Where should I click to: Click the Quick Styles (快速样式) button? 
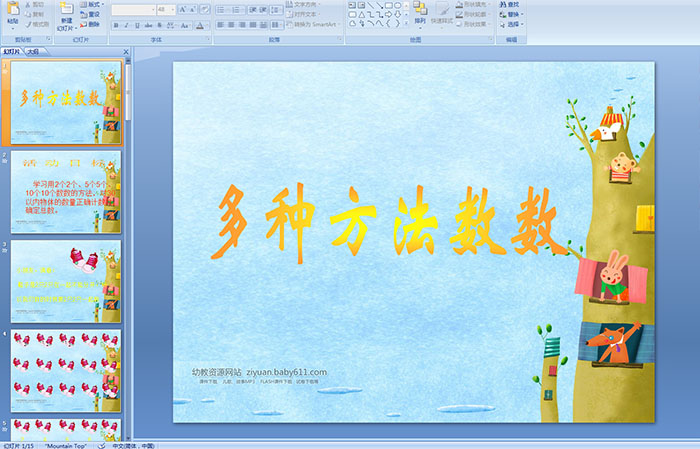click(442, 13)
